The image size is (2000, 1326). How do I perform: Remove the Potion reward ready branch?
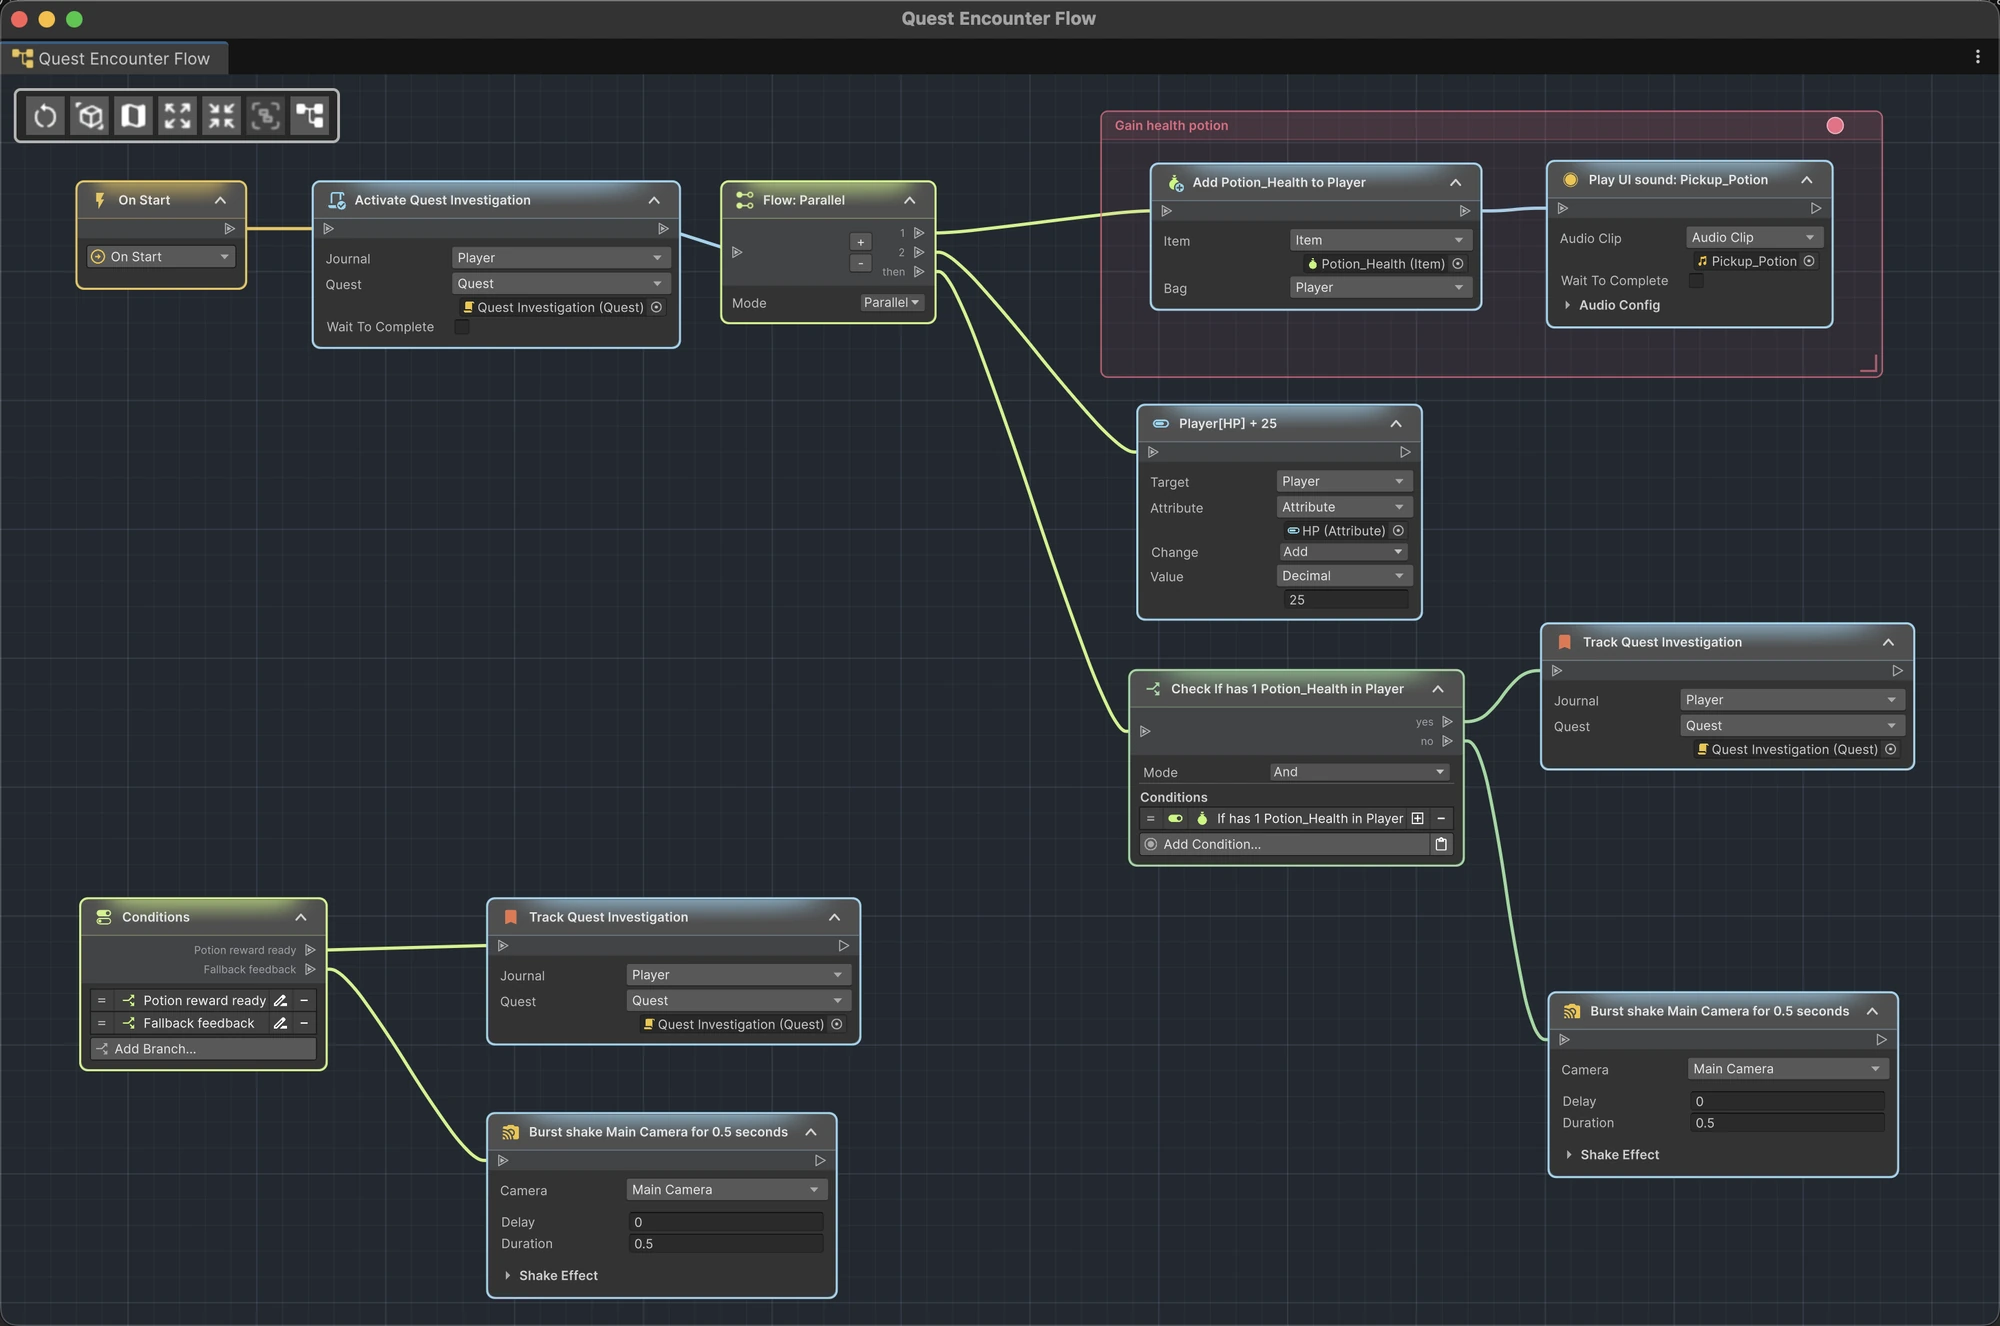[304, 1000]
